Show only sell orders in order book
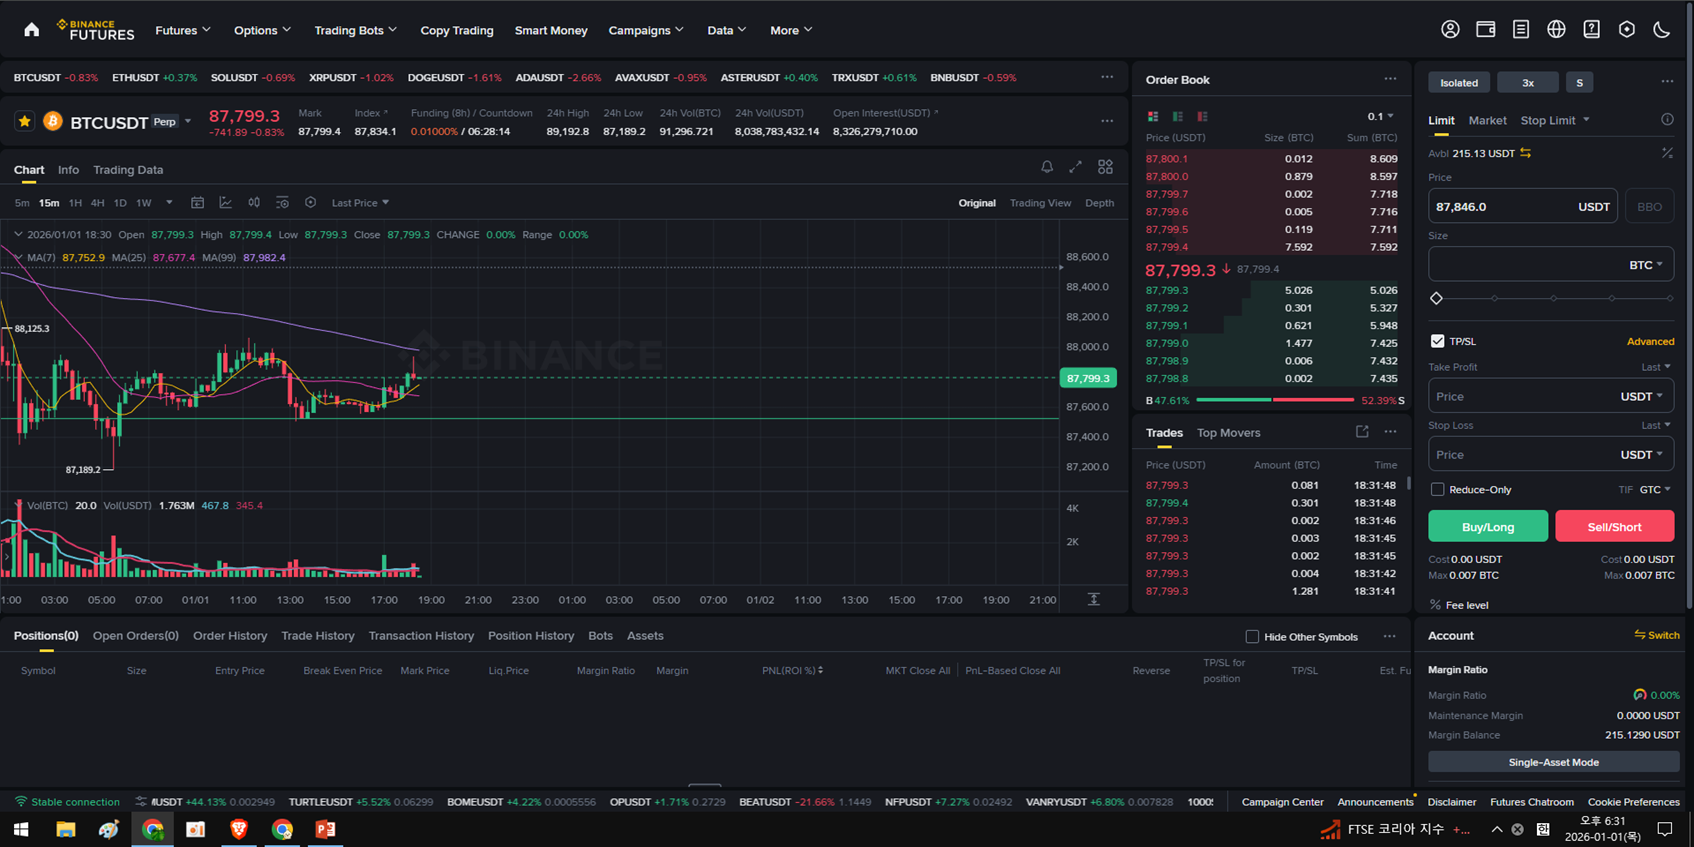 pyautogui.click(x=1203, y=117)
